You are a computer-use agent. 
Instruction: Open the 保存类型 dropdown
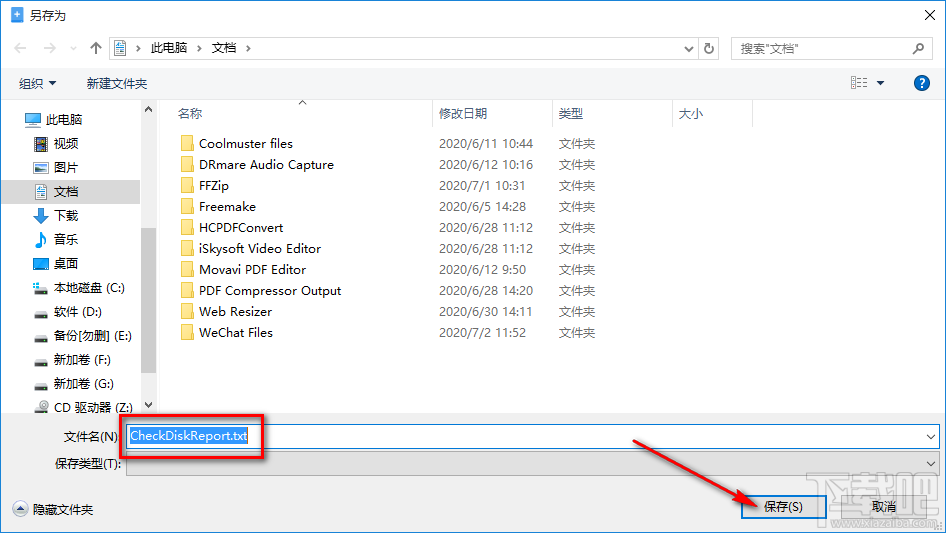tap(533, 464)
